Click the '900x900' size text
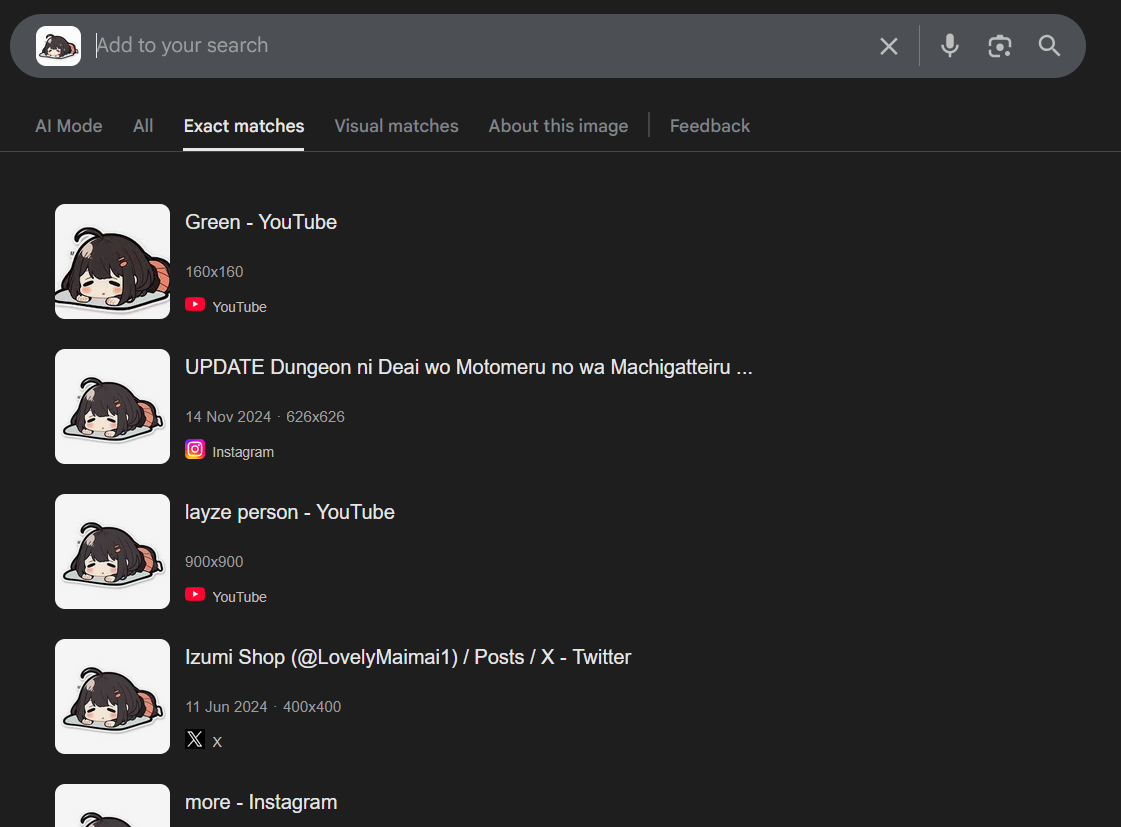Viewport: 1121px width, 827px height. (x=214, y=563)
